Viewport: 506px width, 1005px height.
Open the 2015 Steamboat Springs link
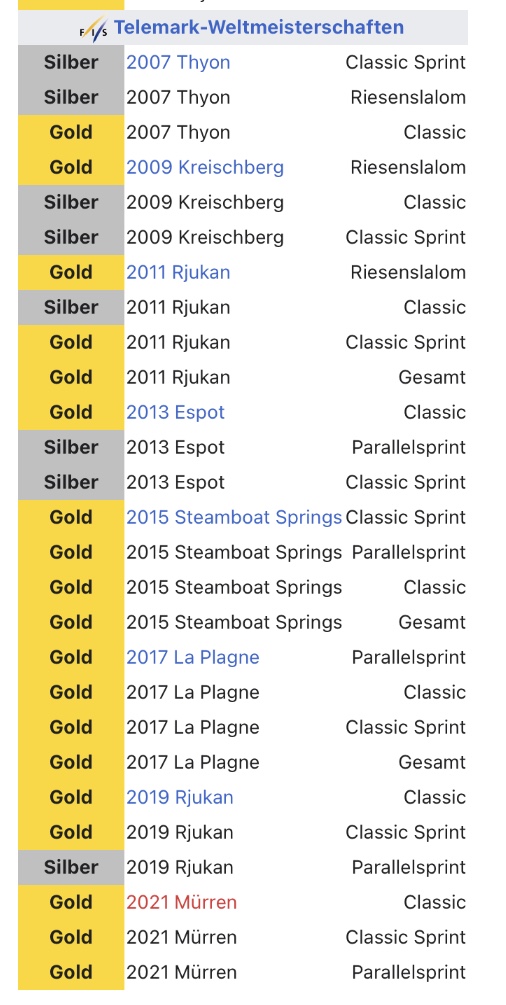pyautogui.click(x=233, y=517)
